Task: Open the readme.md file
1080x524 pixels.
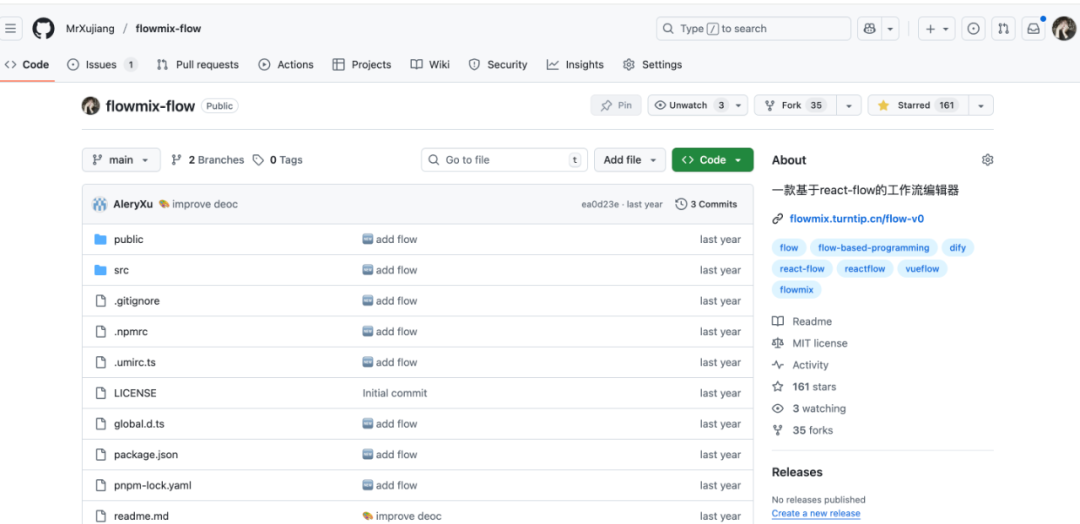Action: [141, 516]
